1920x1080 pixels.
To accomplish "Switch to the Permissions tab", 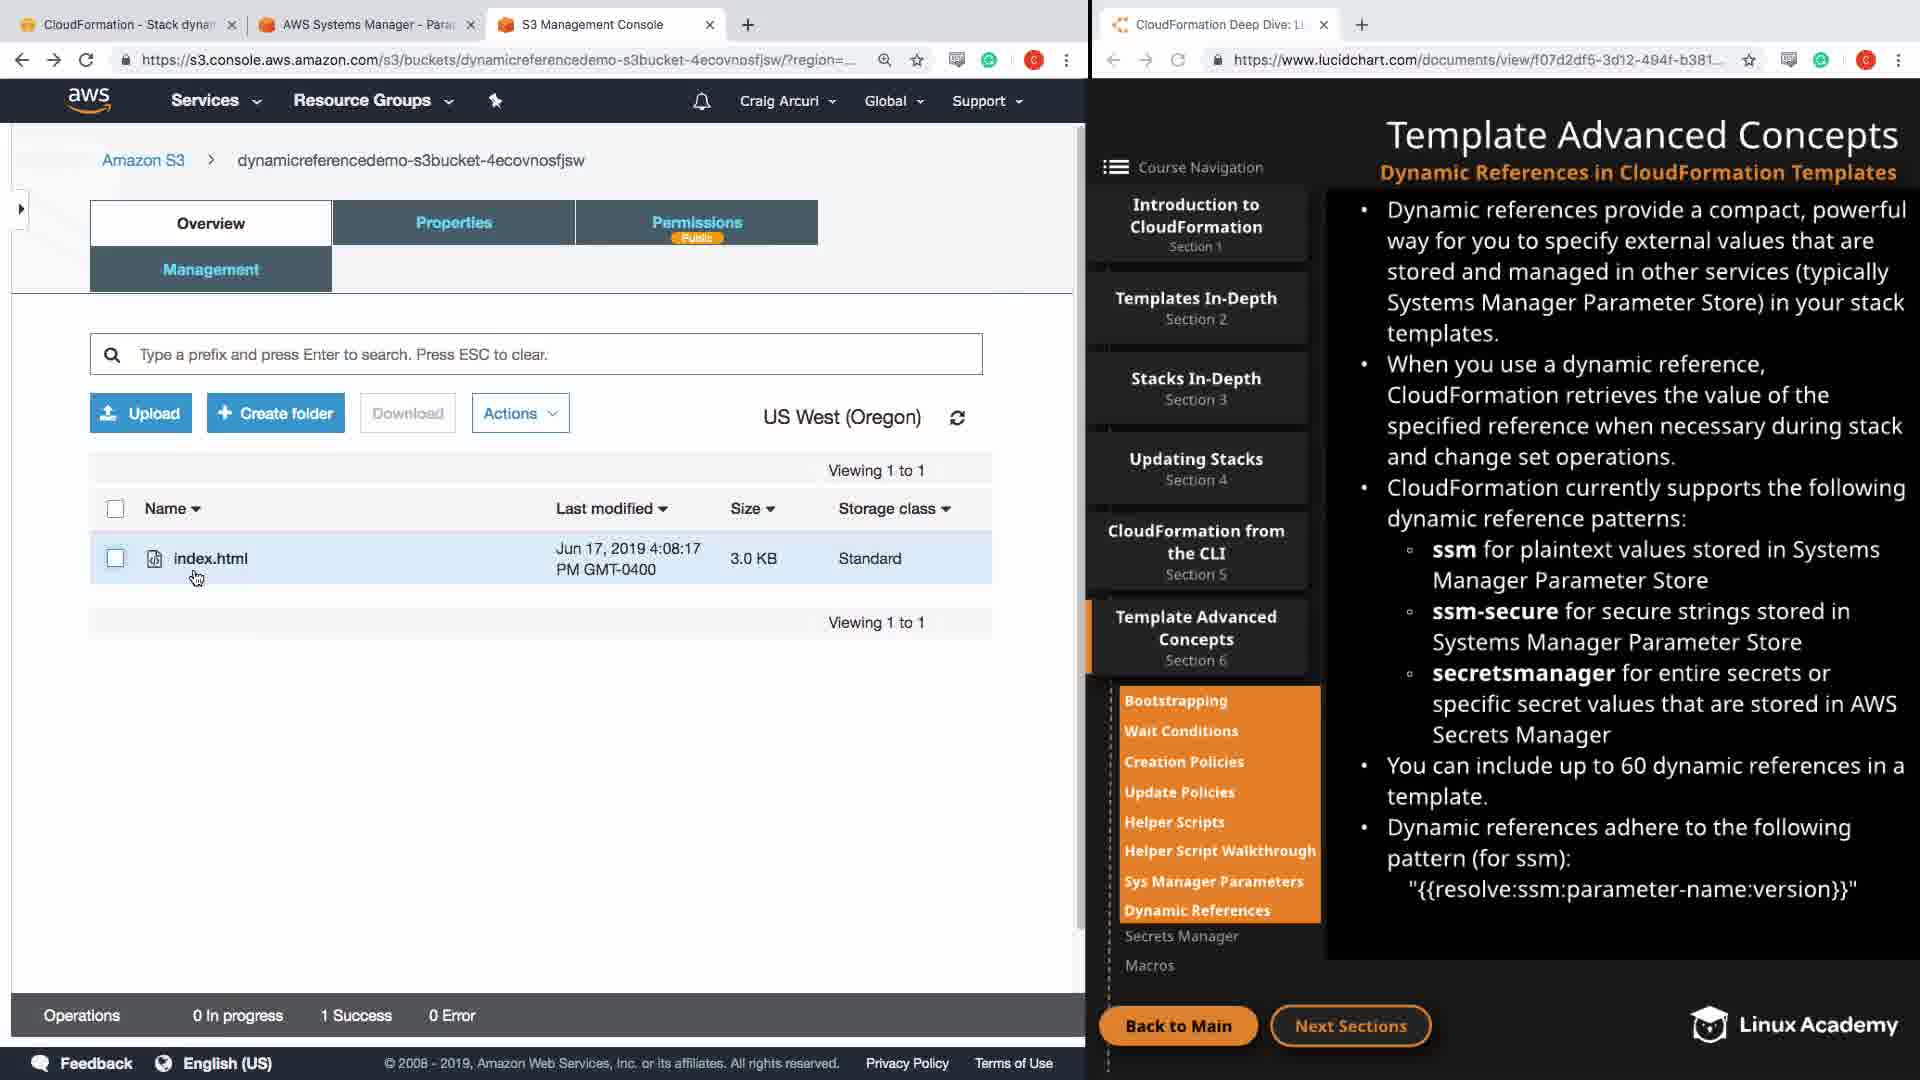I will pos(696,222).
